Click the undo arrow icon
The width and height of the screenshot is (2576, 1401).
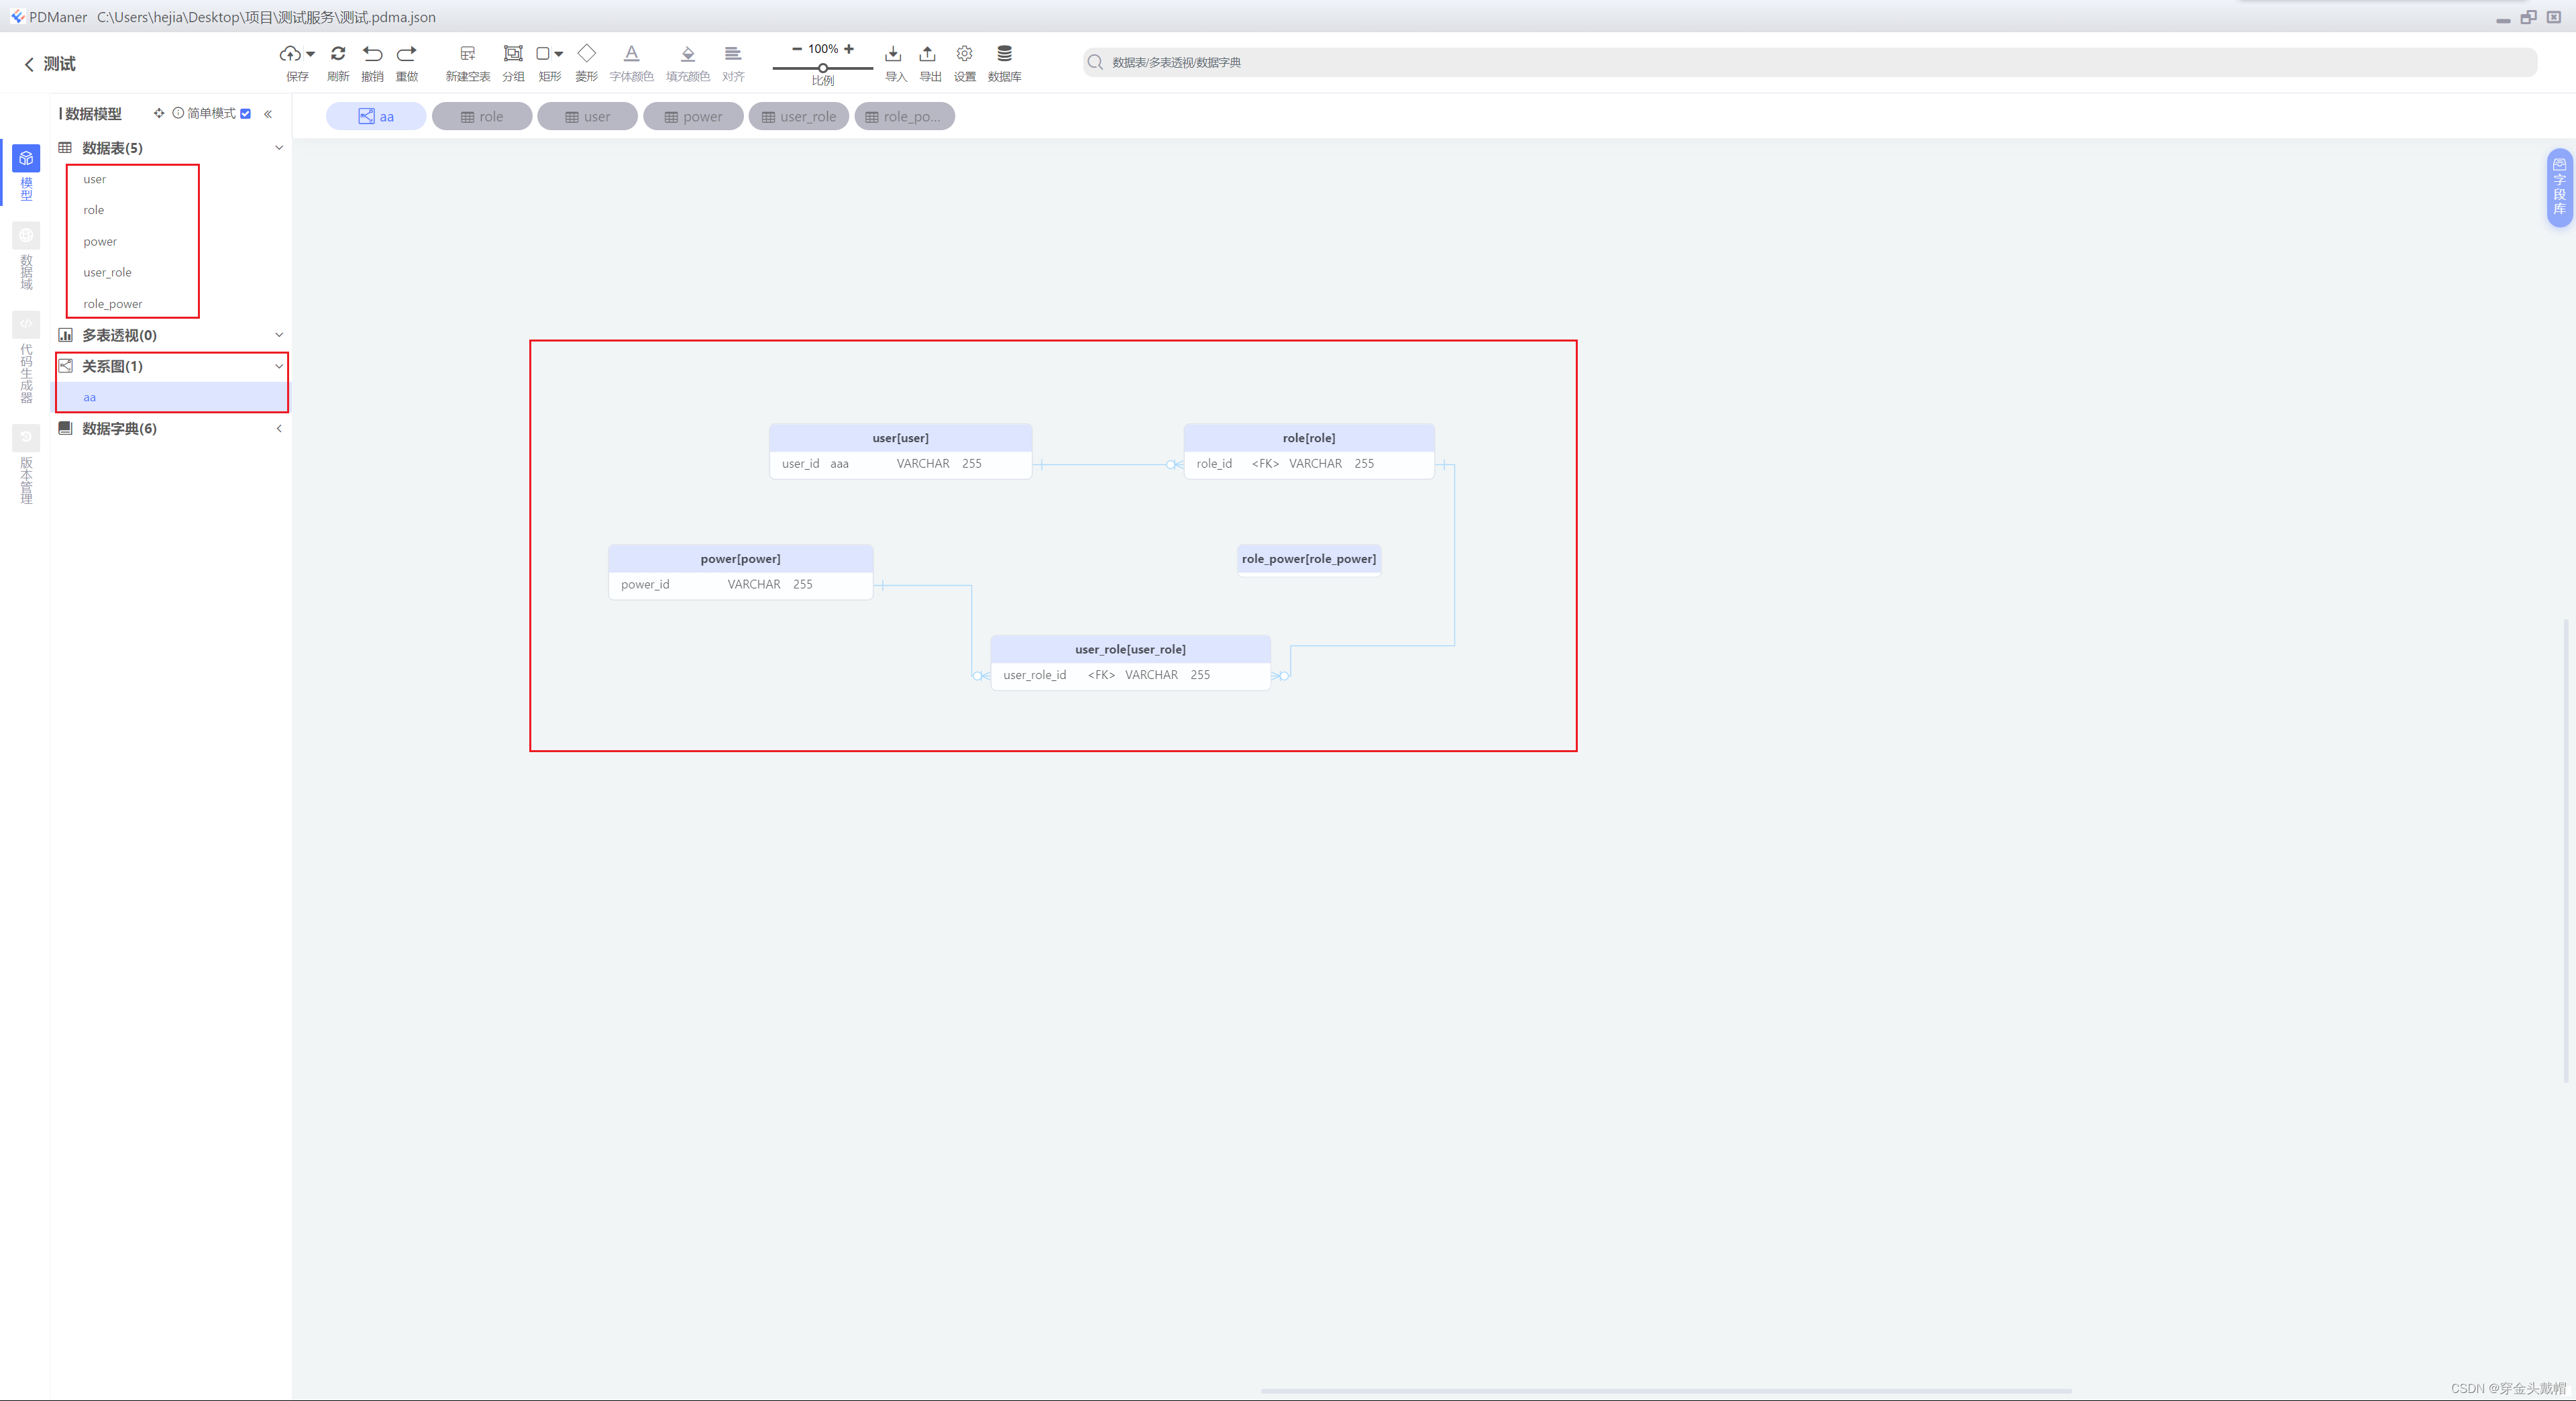372,54
